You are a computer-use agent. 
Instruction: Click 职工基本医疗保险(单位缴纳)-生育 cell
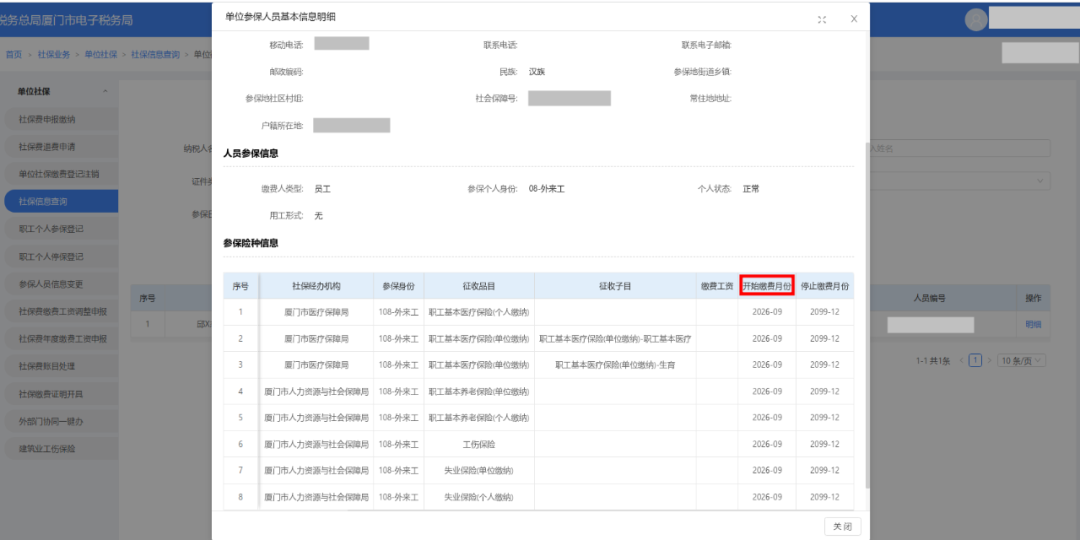tap(615, 365)
